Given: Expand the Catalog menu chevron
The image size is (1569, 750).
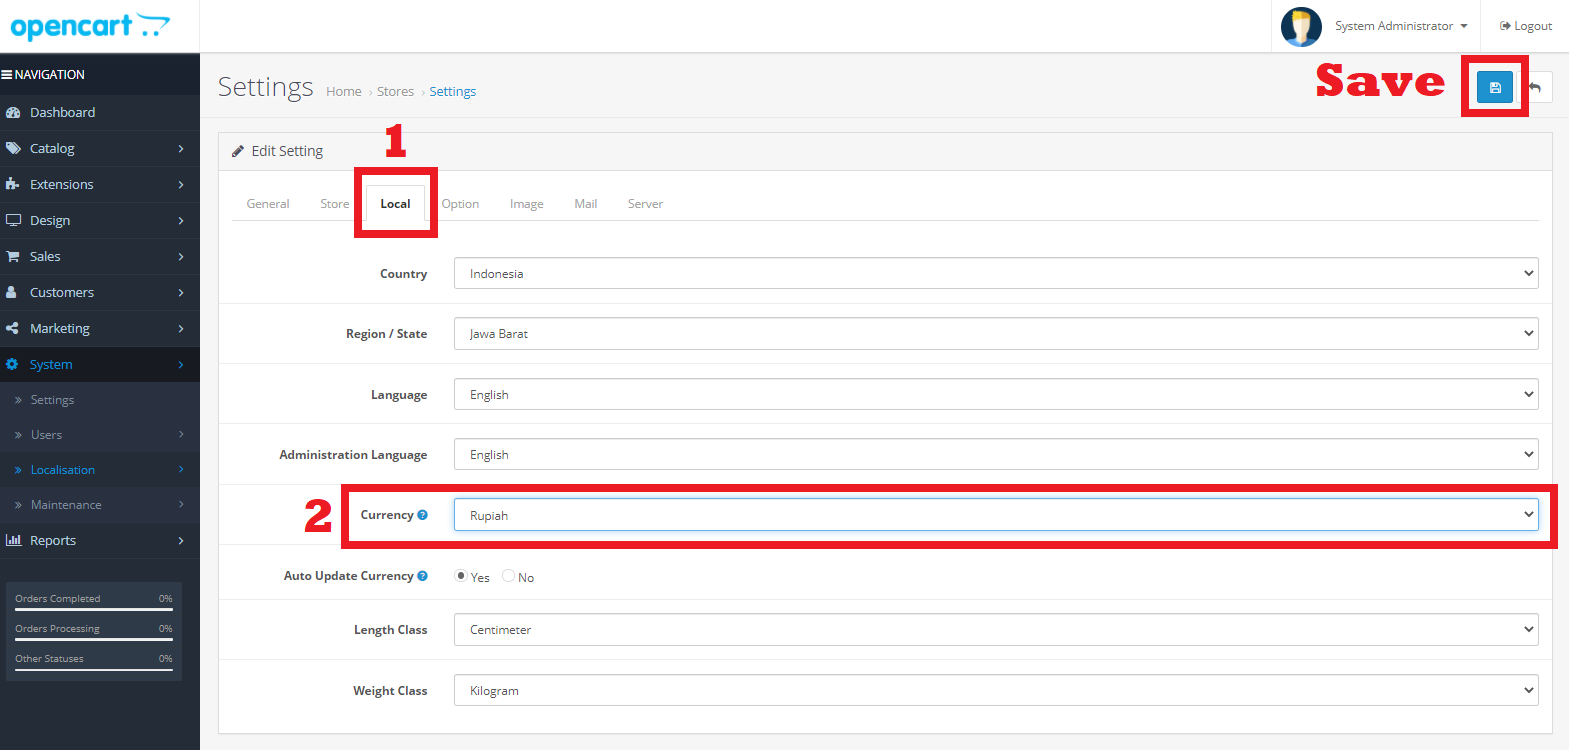Looking at the screenshot, I should click(x=181, y=148).
